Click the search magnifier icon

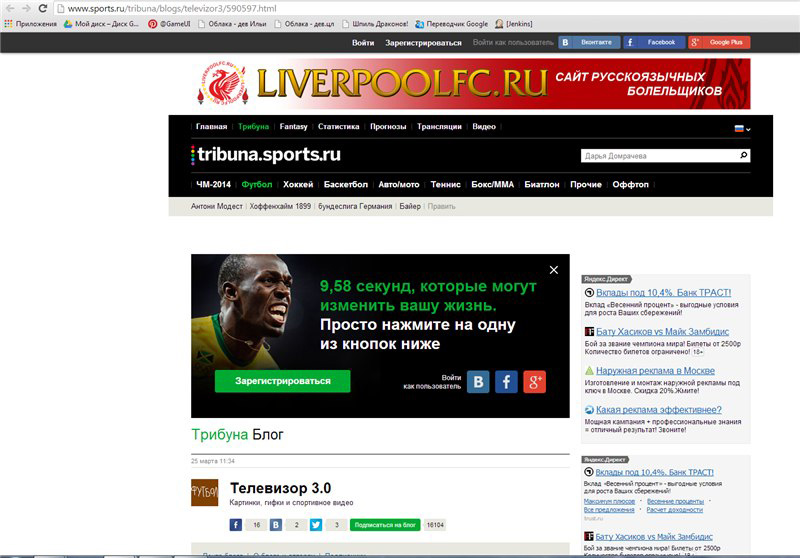(744, 155)
